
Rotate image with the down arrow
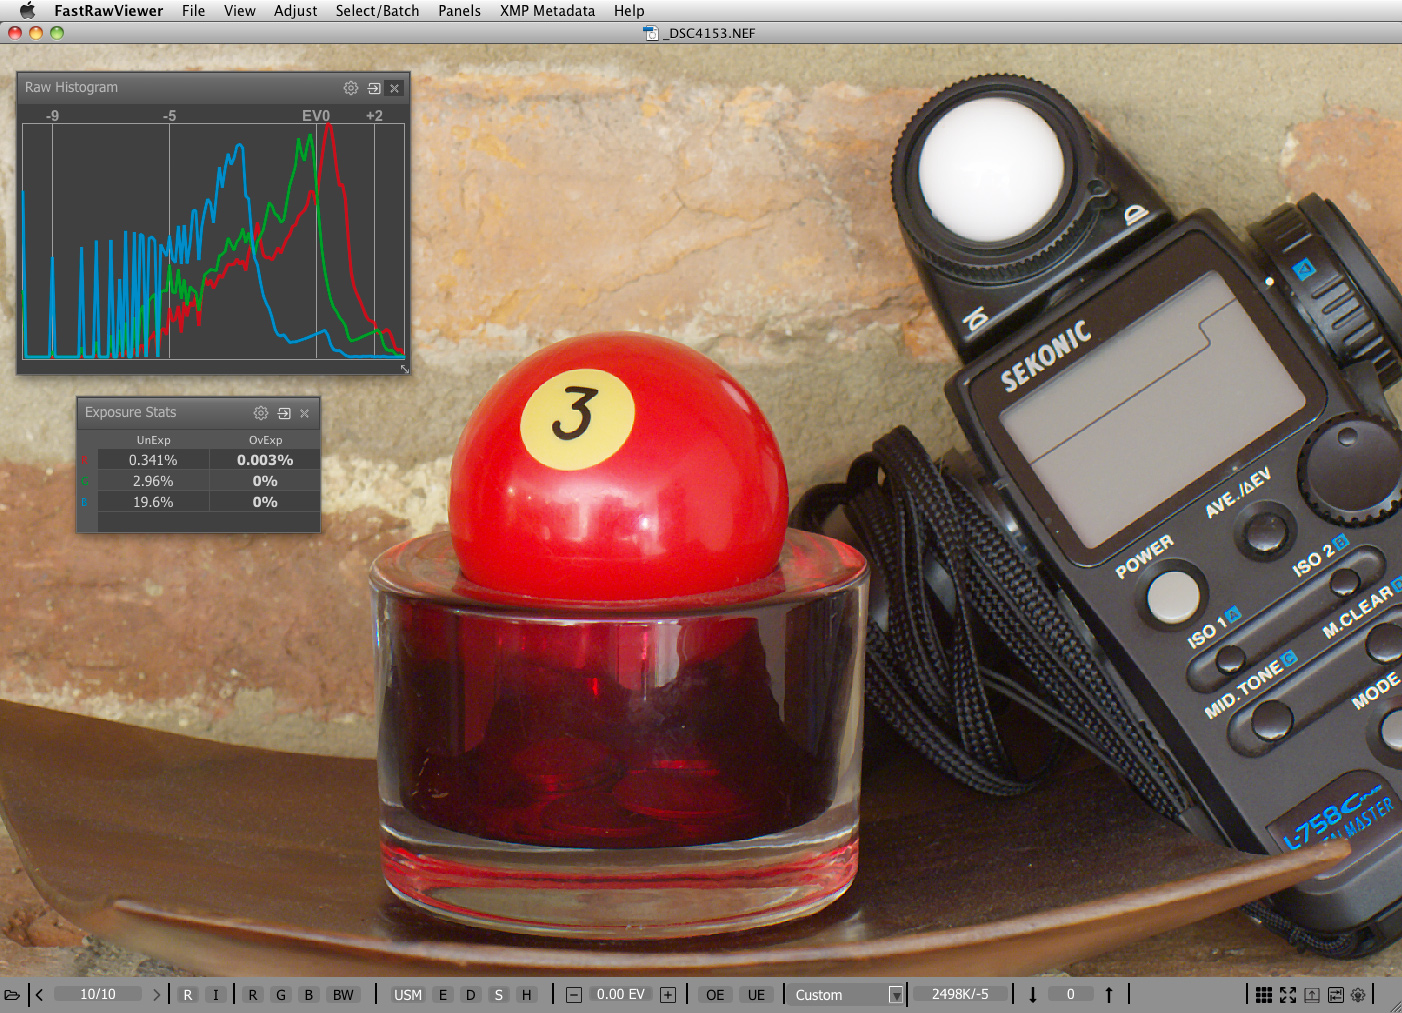1033,995
